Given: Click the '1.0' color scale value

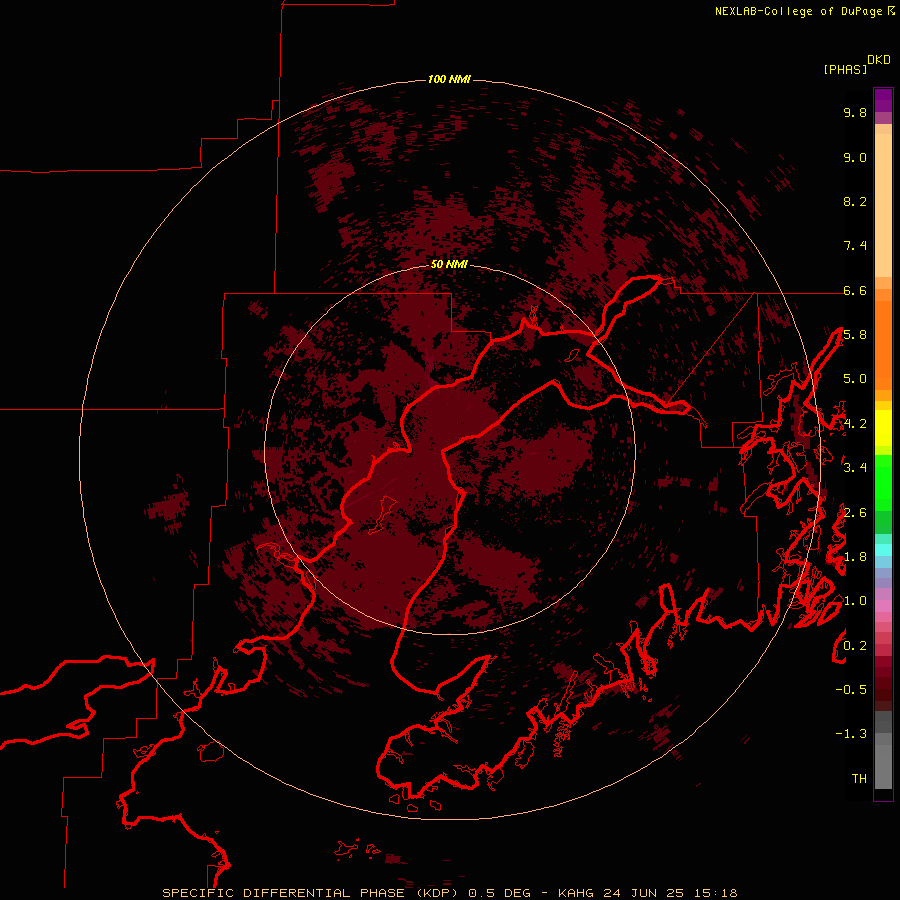Looking at the screenshot, I should click(x=855, y=601).
